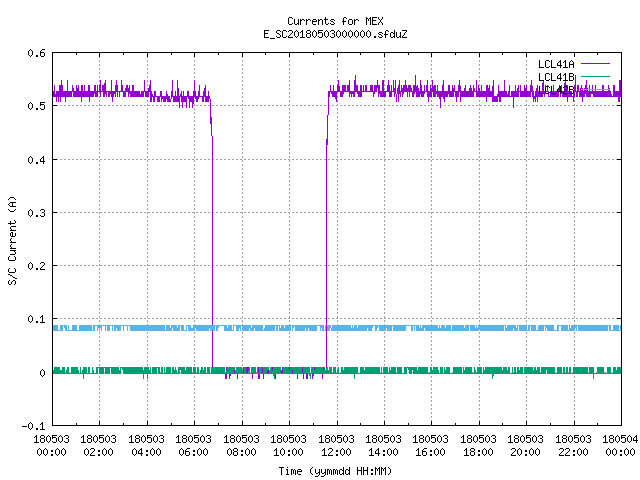640x480 pixels.
Task: Click the y-axis tick value 0.1
Action: [36, 319]
